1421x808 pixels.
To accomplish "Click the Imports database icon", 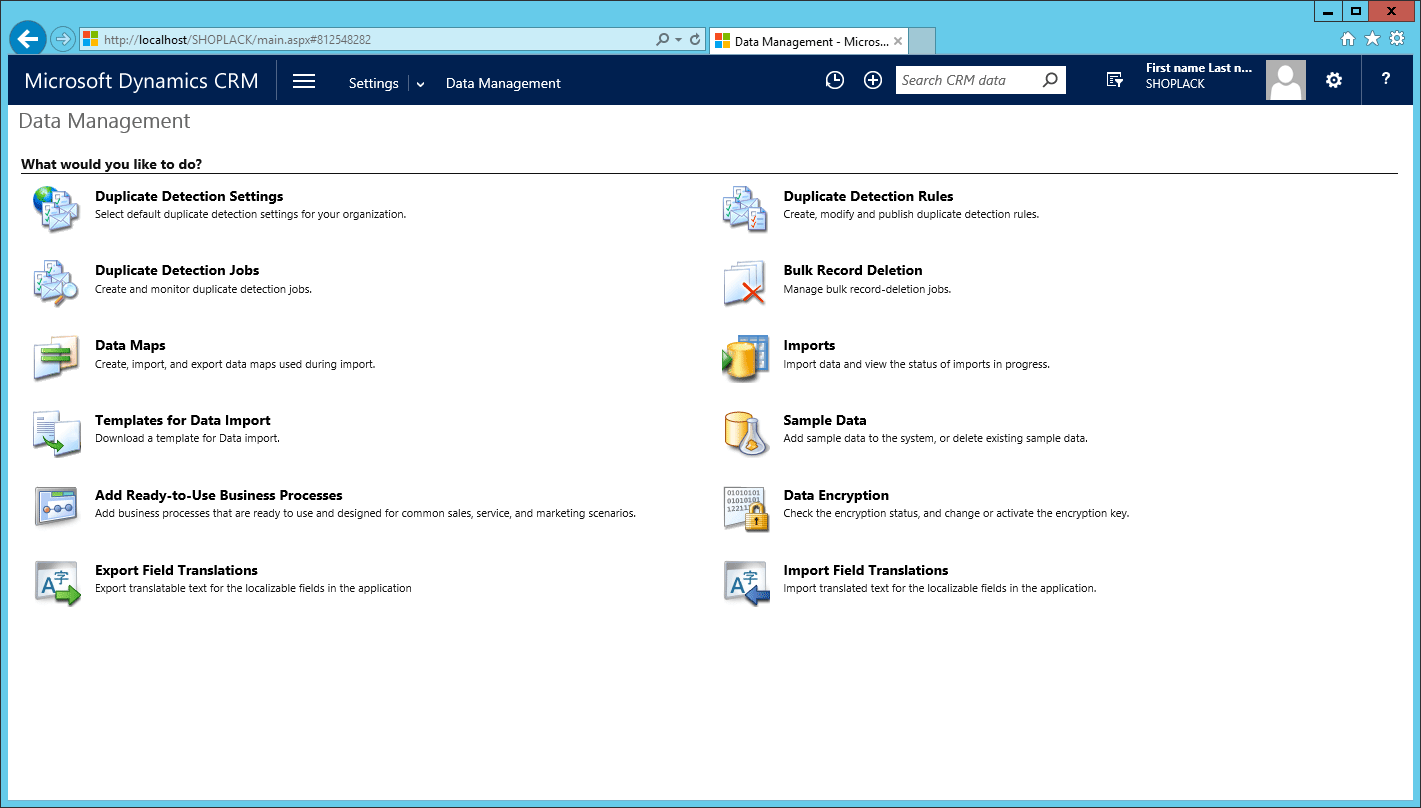I will (745, 357).
